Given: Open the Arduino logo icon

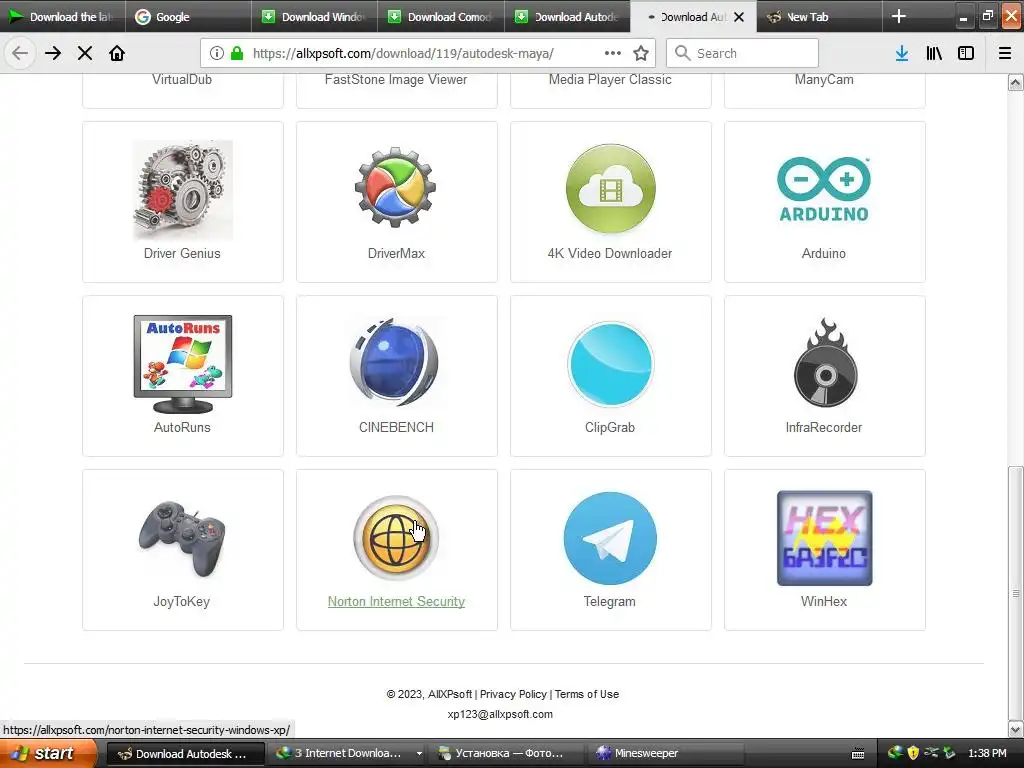Looking at the screenshot, I should click(824, 189).
